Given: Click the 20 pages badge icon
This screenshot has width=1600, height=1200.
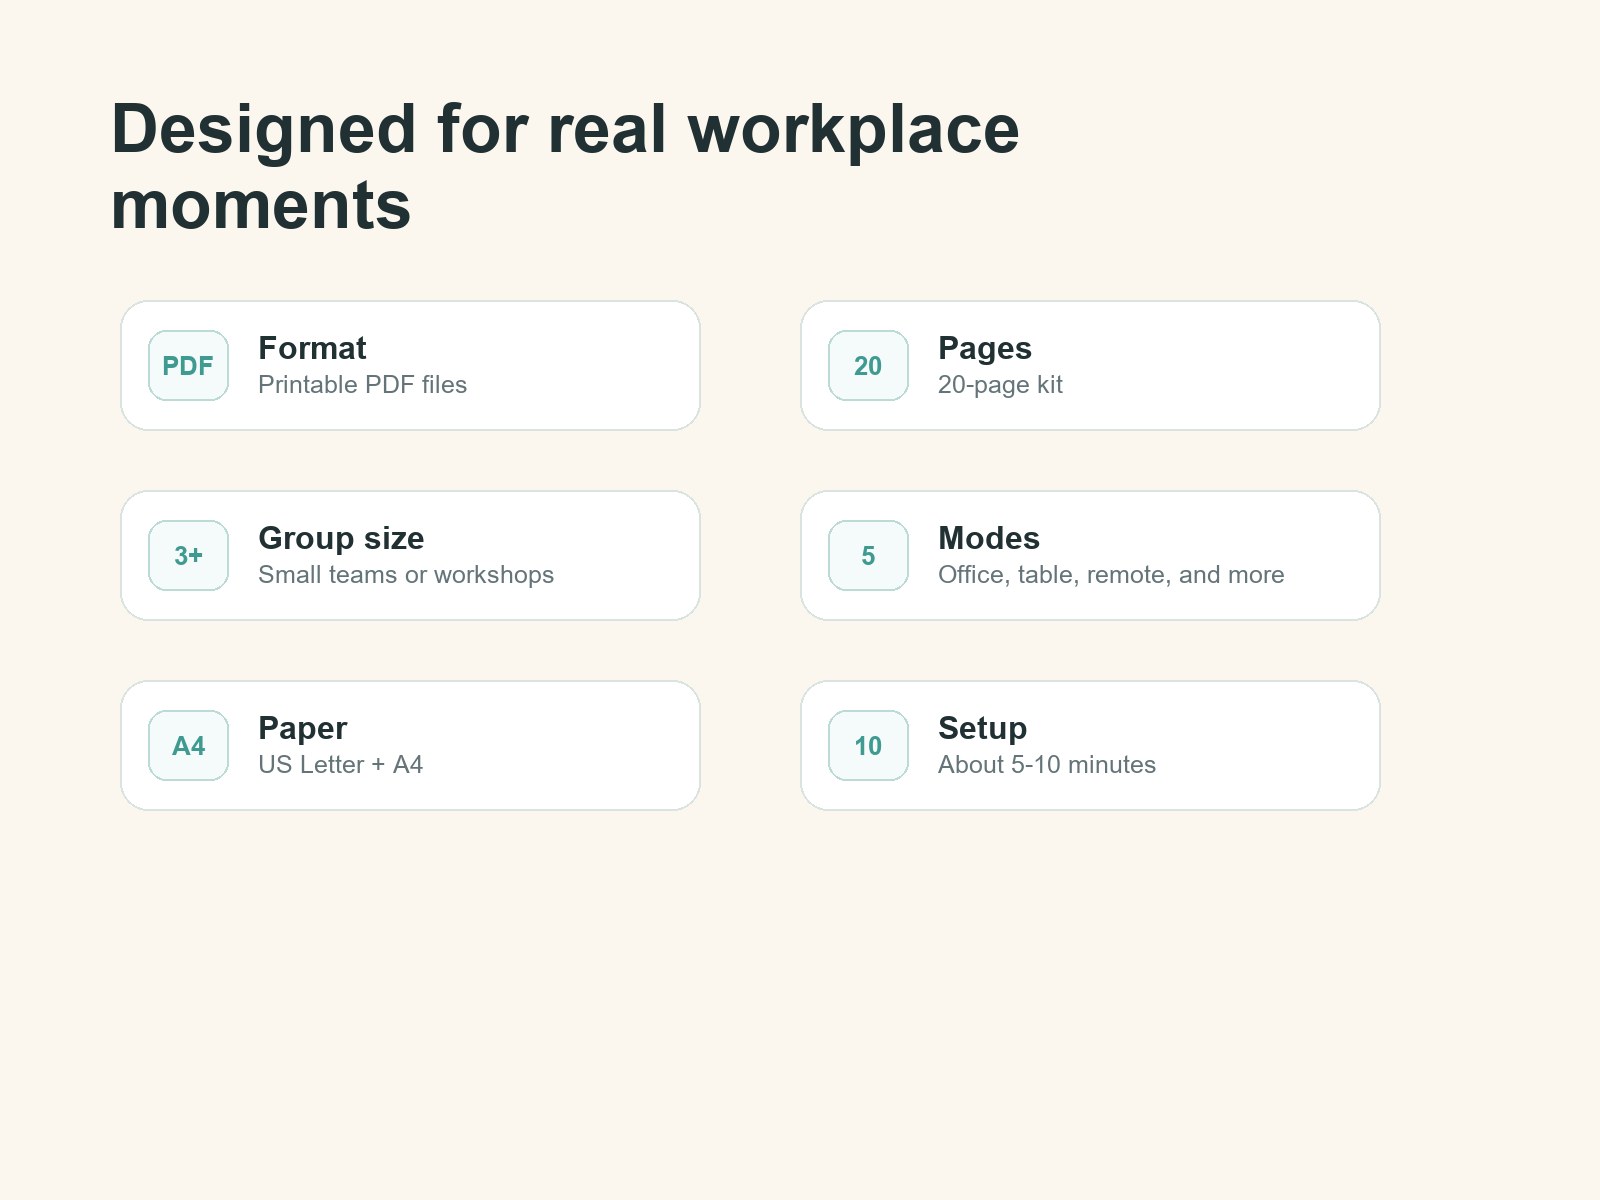Looking at the screenshot, I should (868, 366).
